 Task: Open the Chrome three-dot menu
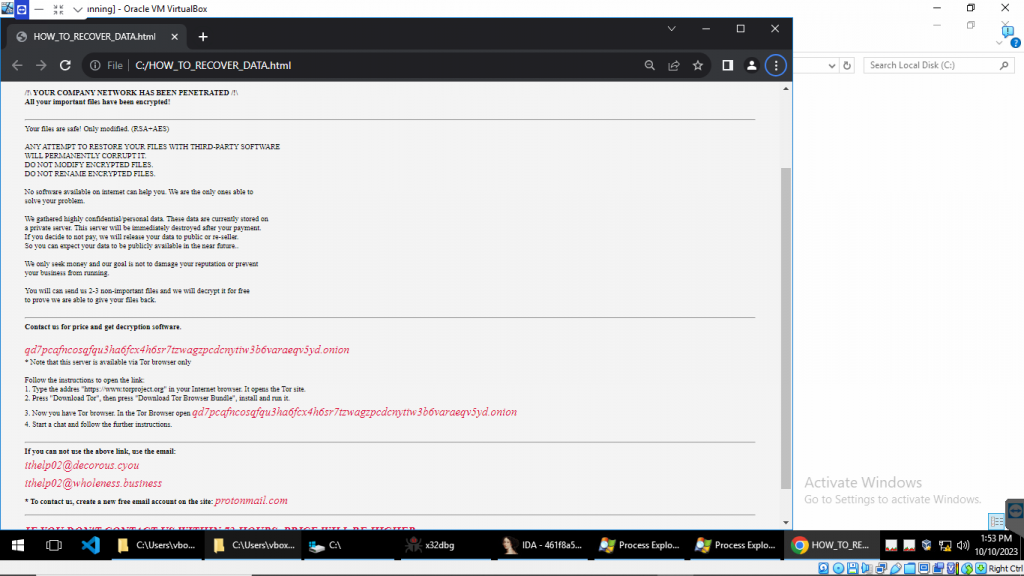click(x=775, y=65)
